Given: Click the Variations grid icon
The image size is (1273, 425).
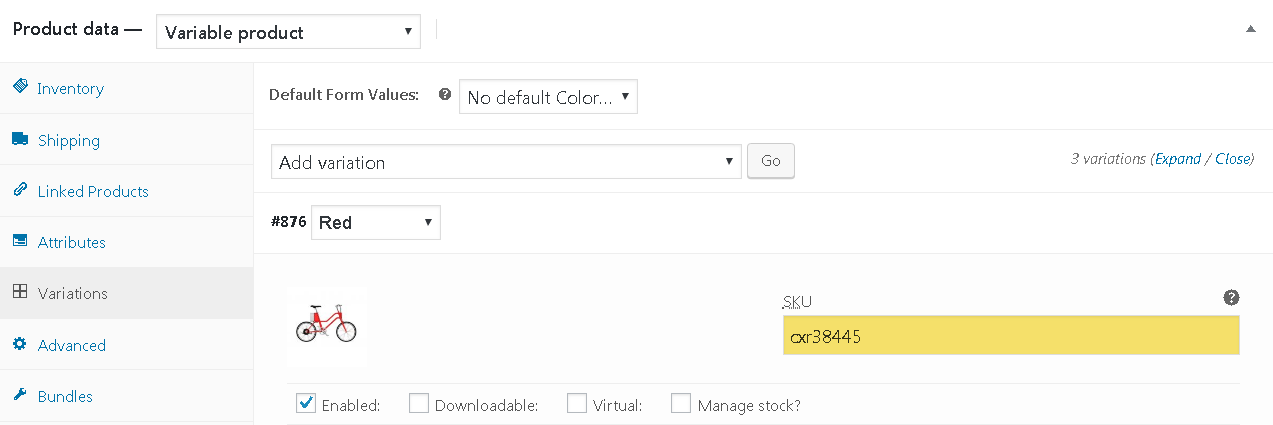Looking at the screenshot, I should click(20, 292).
